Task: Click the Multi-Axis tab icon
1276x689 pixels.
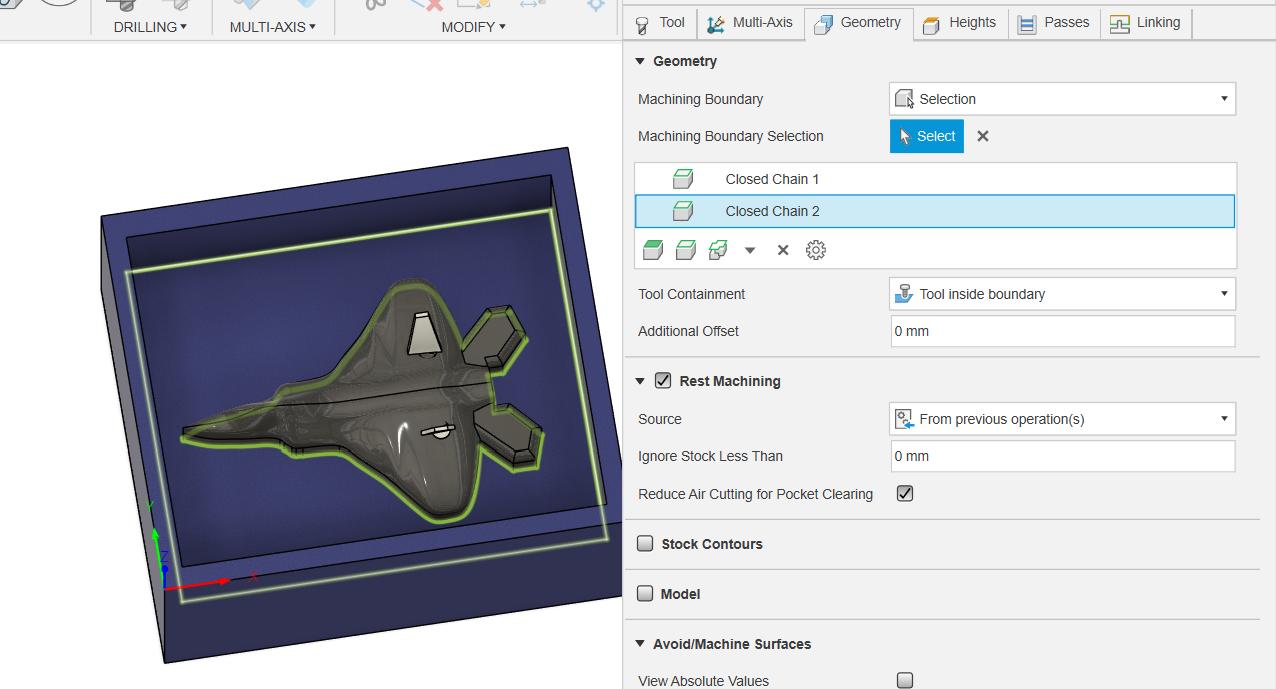Action: point(716,25)
